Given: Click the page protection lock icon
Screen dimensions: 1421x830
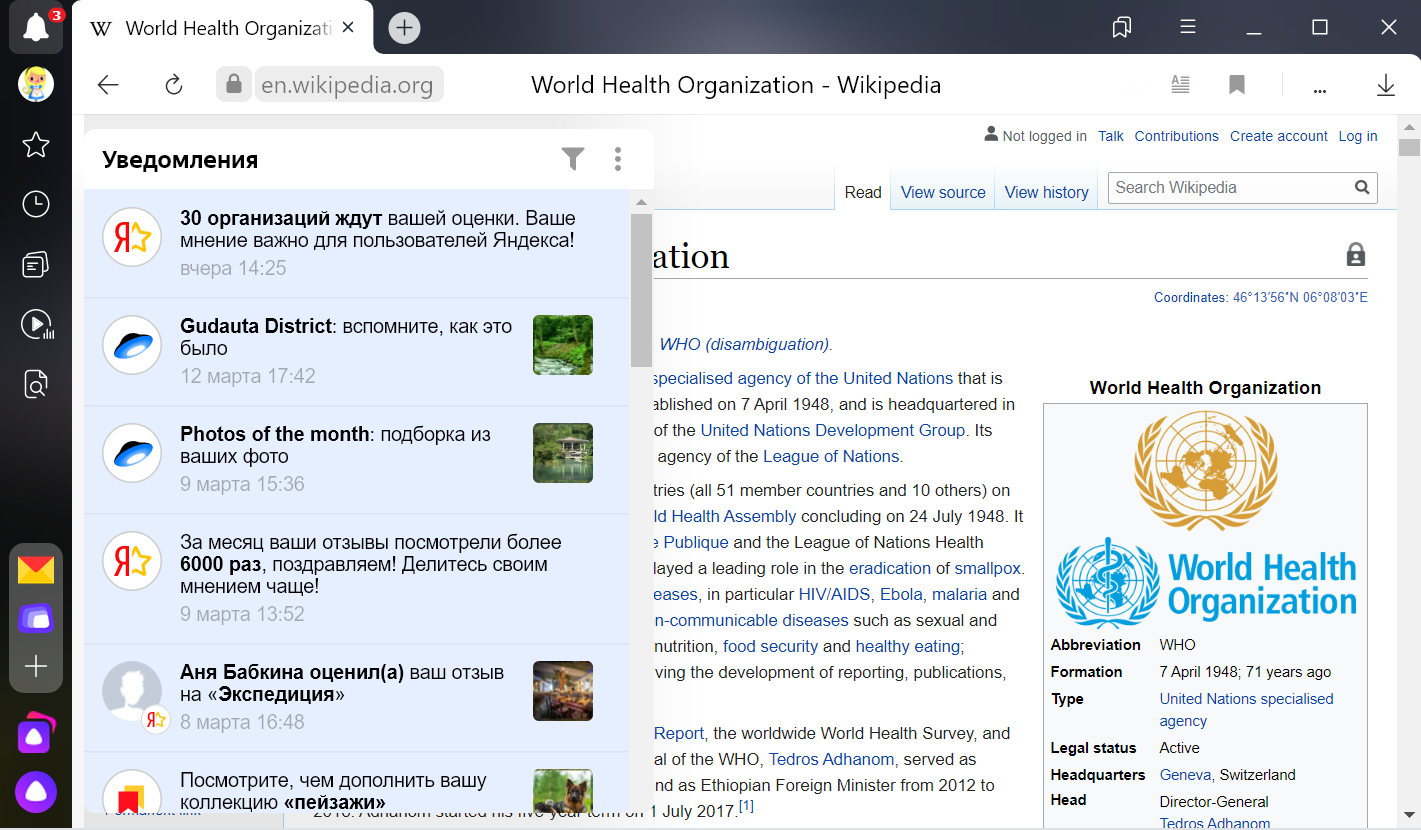Looking at the screenshot, I should pyautogui.click(x=1356, y=254).
